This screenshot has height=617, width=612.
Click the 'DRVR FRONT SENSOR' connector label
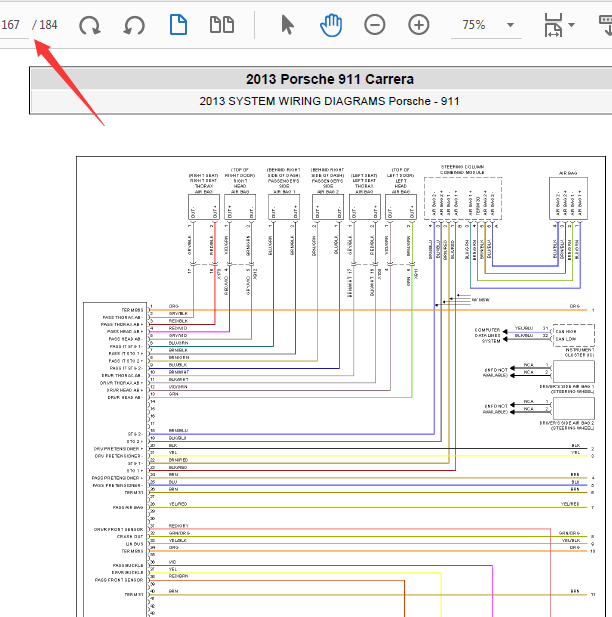(118, 530)
